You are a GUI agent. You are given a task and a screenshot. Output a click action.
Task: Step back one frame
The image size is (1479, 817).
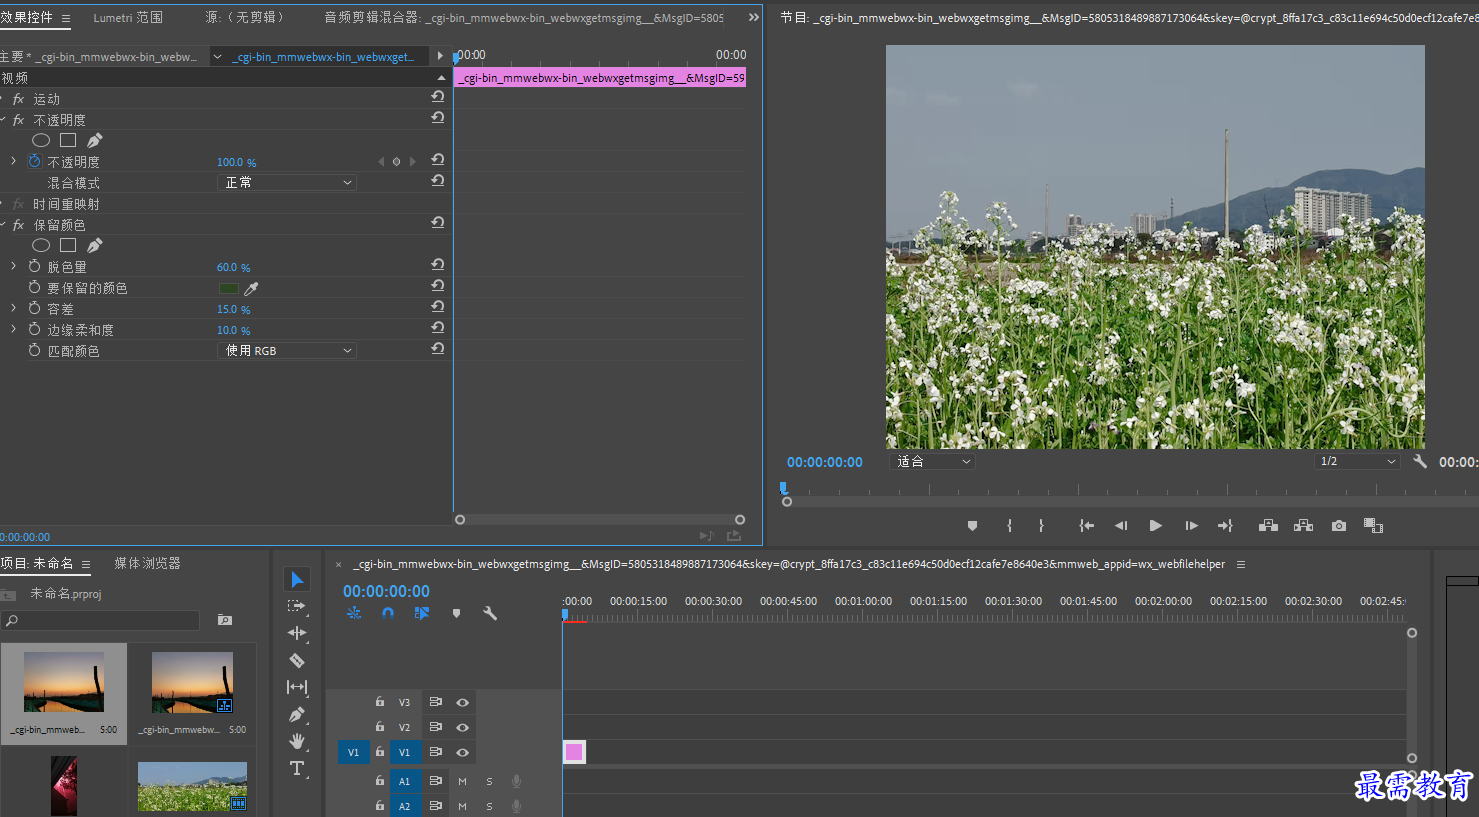point(1121,526)
